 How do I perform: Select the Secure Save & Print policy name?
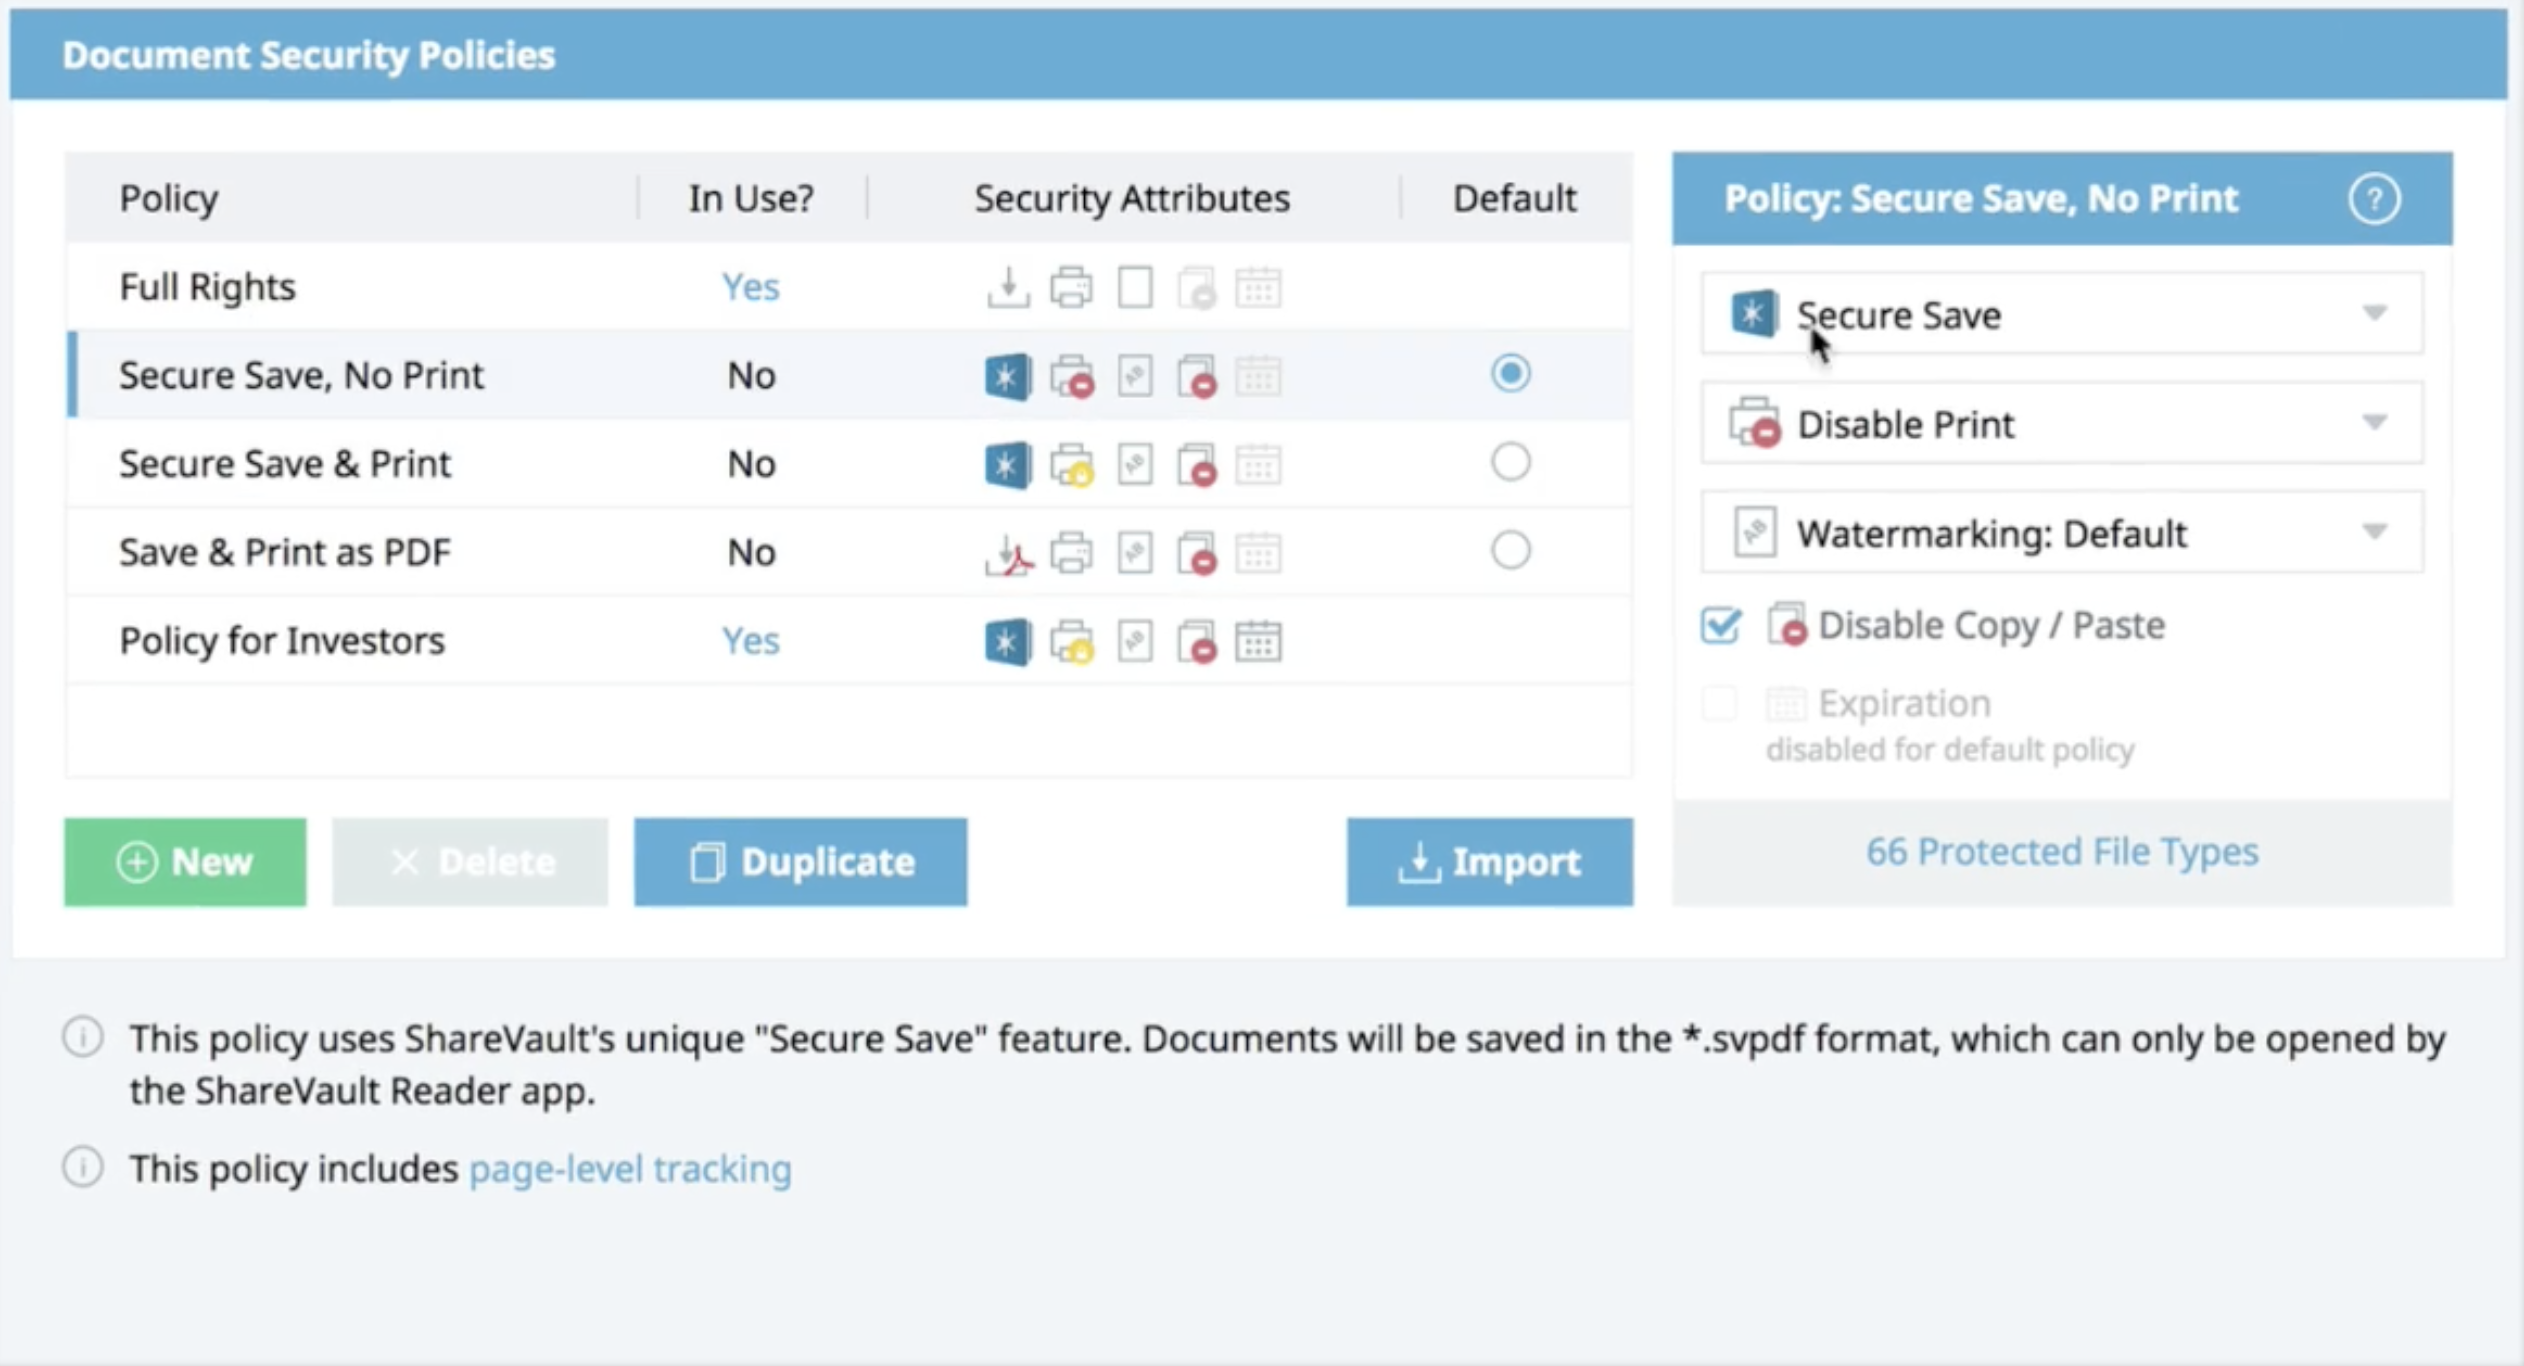point(285,464)
